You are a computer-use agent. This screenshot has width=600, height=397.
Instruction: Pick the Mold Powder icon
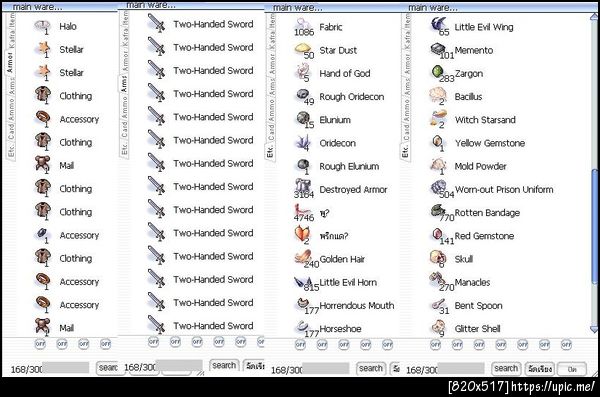(x=438, y=165)
